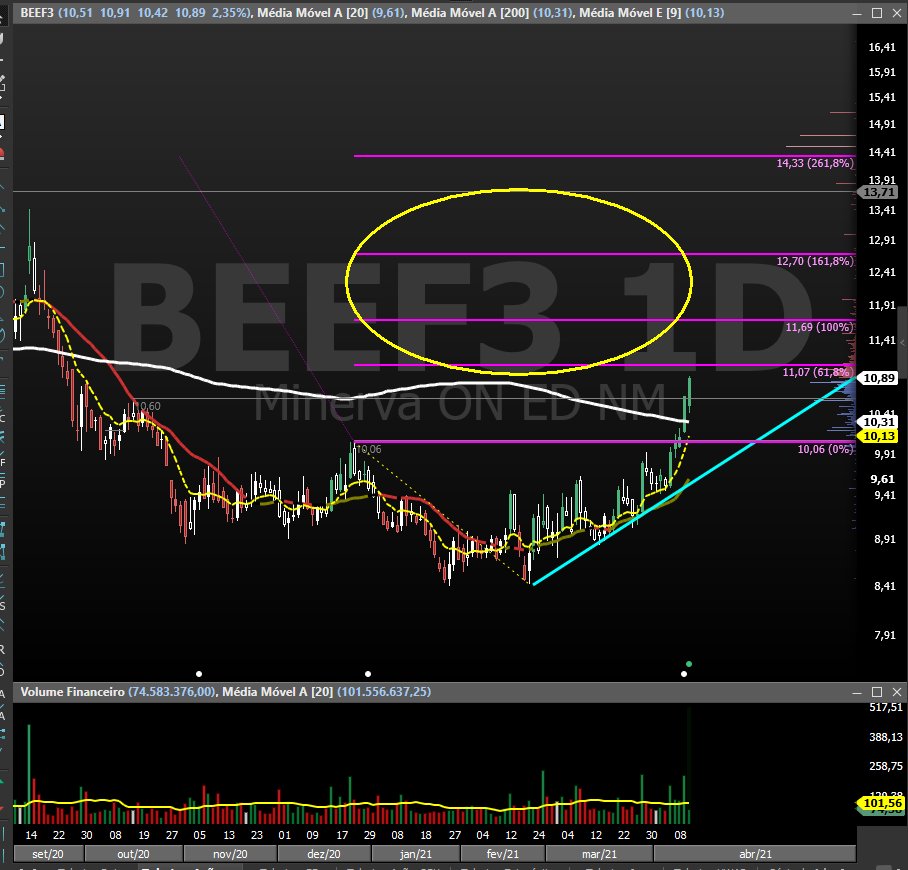Select the 10,06 (0%) Fibonacci level label
Image resolution: width=908 pixels, height=870 pixels.
click(x=825, y=449)
